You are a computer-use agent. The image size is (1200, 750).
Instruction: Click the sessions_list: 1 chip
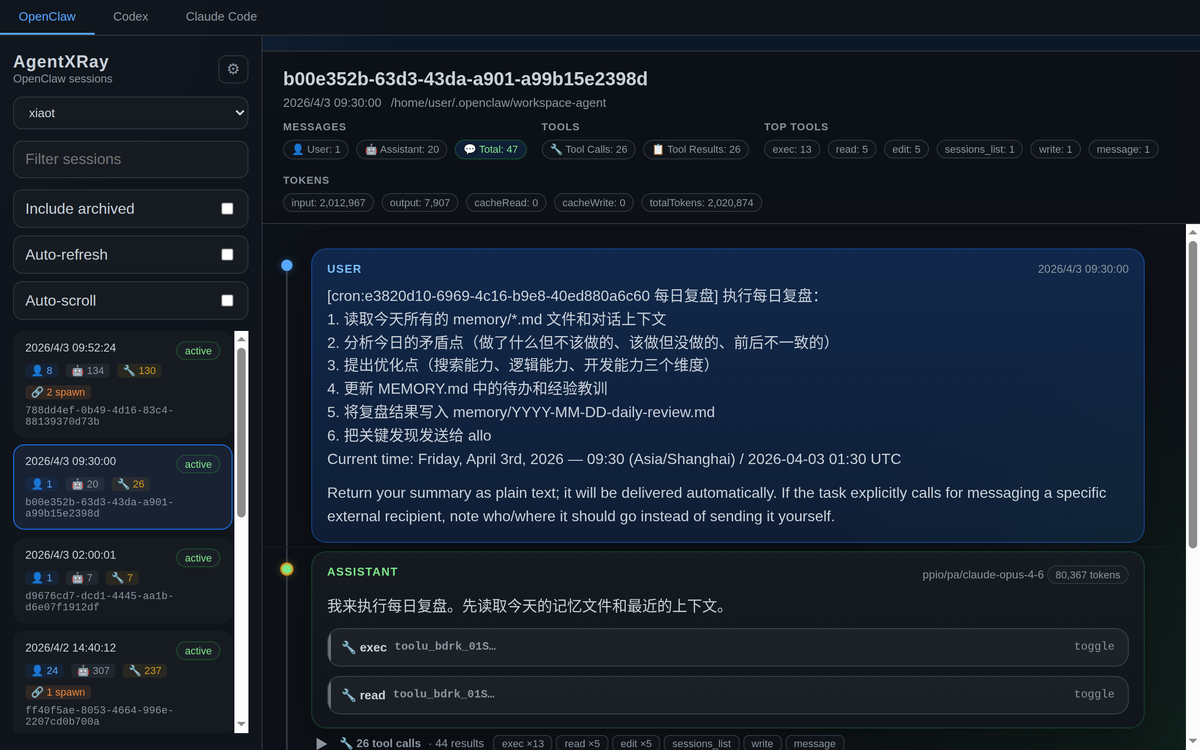tap(979, 149)
